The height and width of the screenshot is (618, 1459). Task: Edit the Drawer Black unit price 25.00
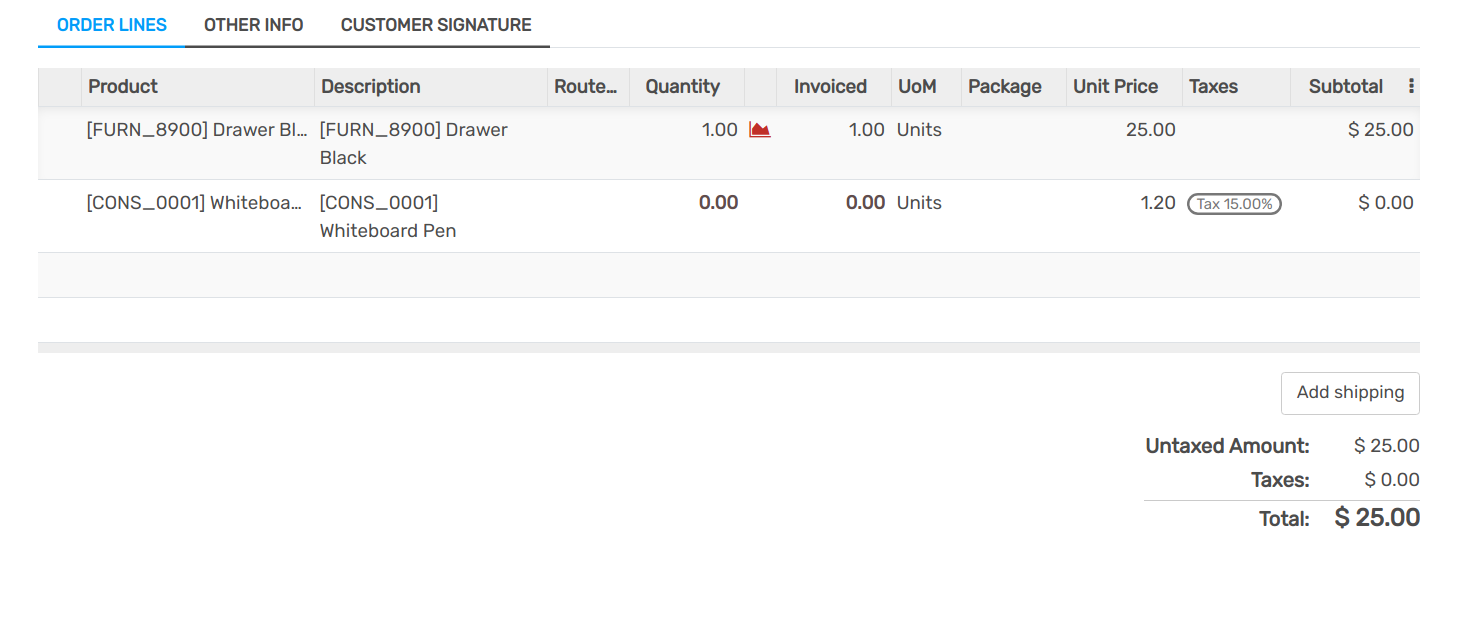click(x=1150, y=130)
